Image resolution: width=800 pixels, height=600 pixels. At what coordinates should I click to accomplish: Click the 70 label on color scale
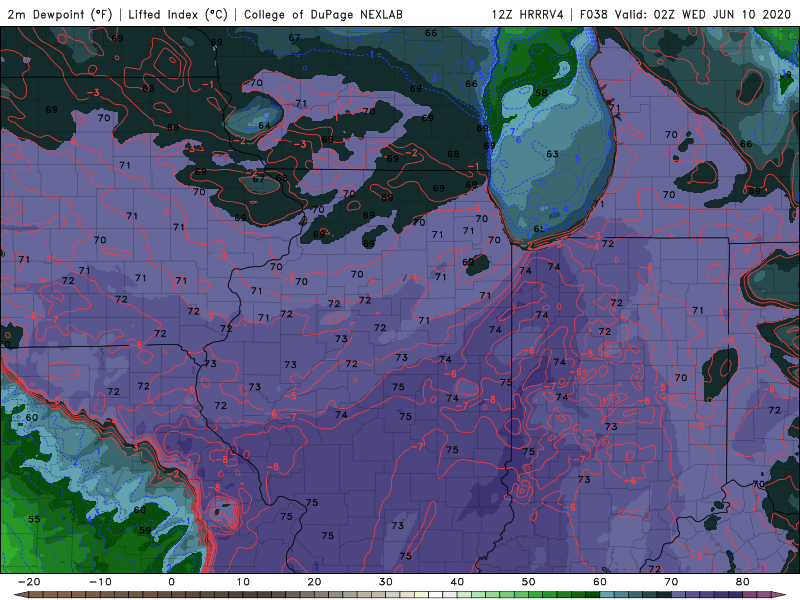point(671,582)
